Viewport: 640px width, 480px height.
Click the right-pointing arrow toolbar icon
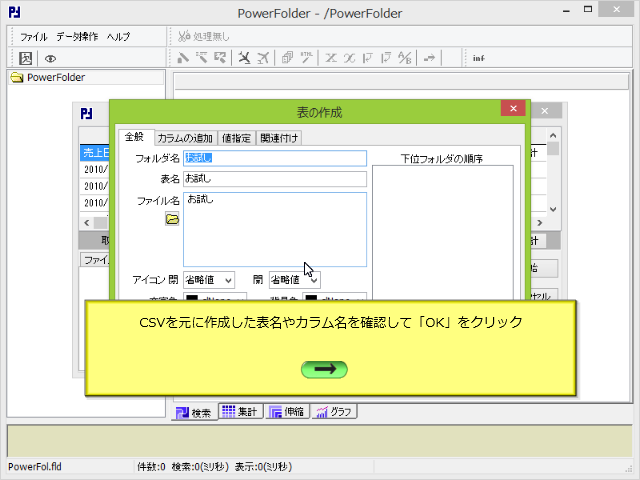click(429, 58)
